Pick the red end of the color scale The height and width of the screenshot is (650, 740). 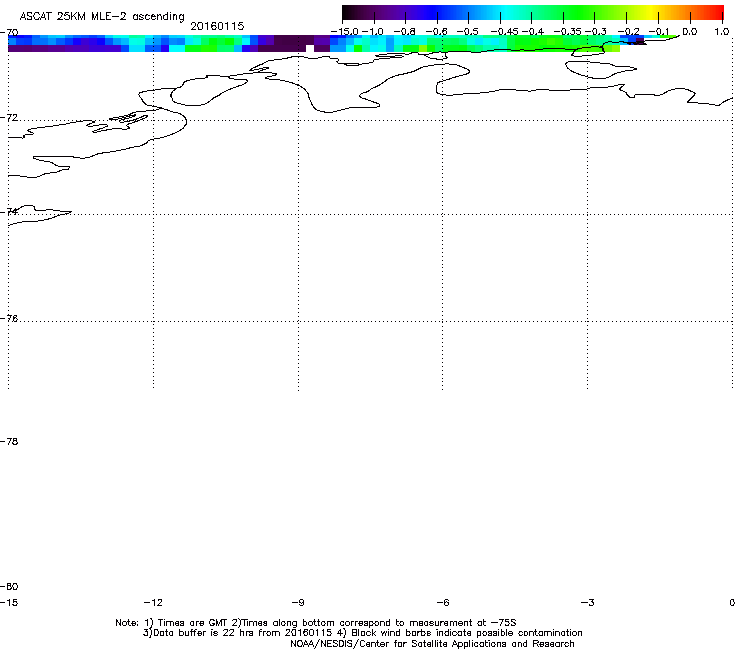716,12
